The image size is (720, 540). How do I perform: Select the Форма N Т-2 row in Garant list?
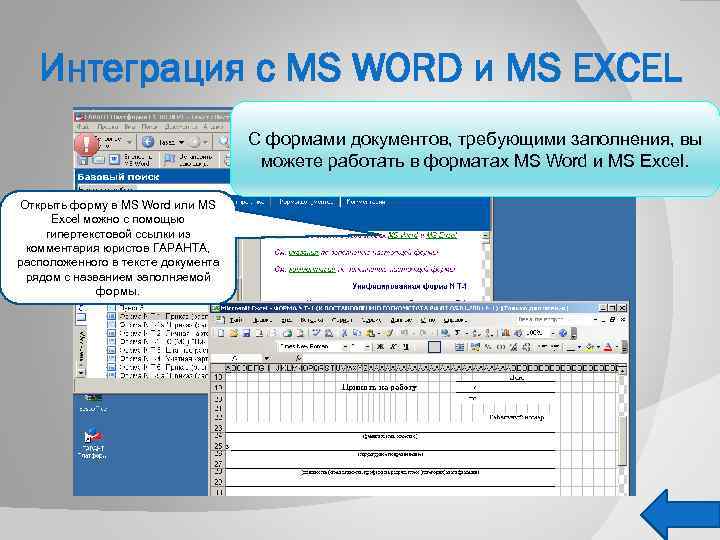coord(158,333)
